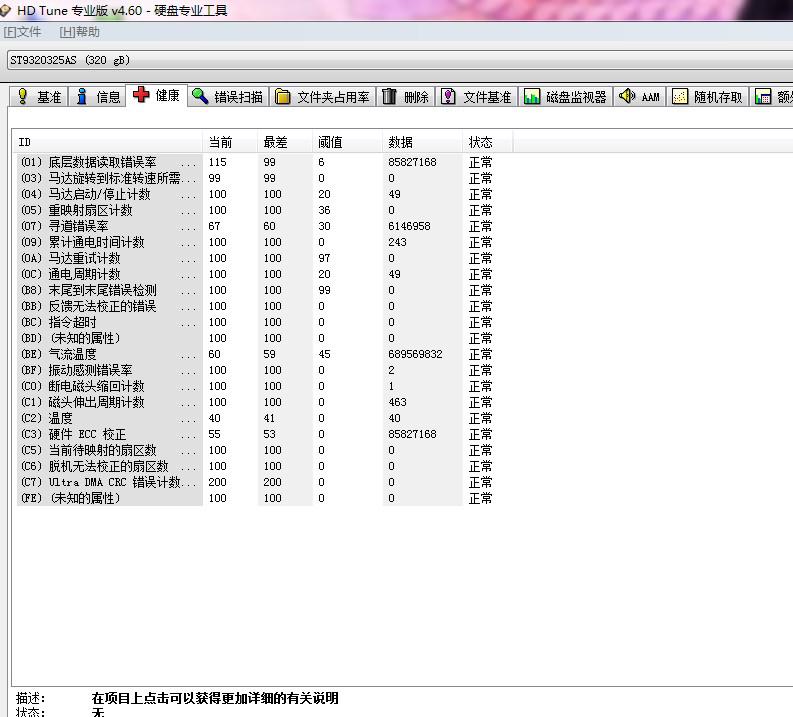Click the trash can icon for 删除
The image size is (793, 717).
click(x=389, y=96)
